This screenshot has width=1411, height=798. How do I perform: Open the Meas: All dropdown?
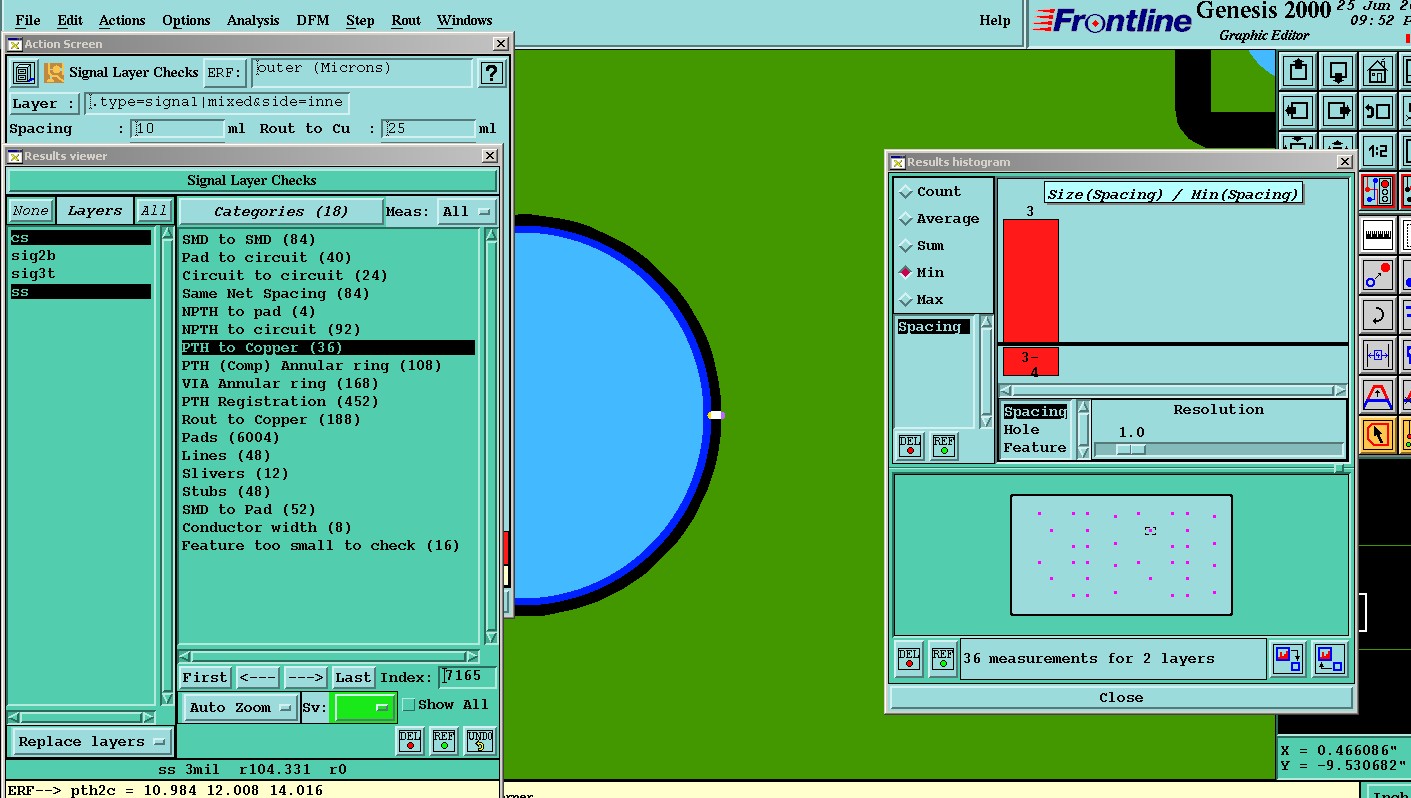(468, 211)
